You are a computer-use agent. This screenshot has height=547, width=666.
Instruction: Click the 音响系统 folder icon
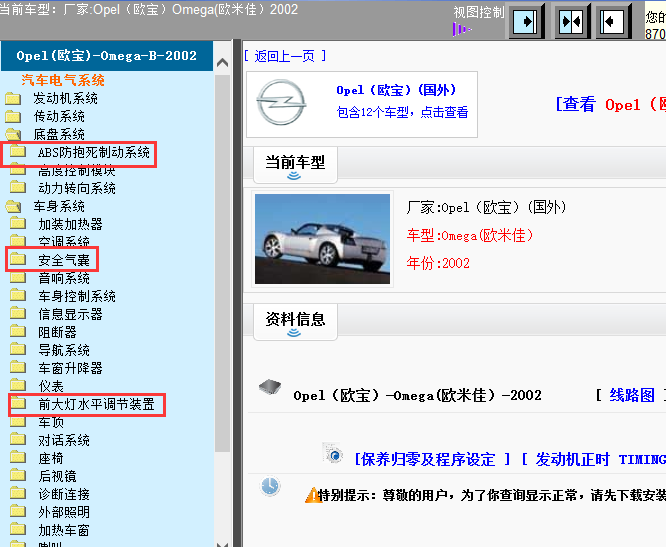(x=18, y=277)
